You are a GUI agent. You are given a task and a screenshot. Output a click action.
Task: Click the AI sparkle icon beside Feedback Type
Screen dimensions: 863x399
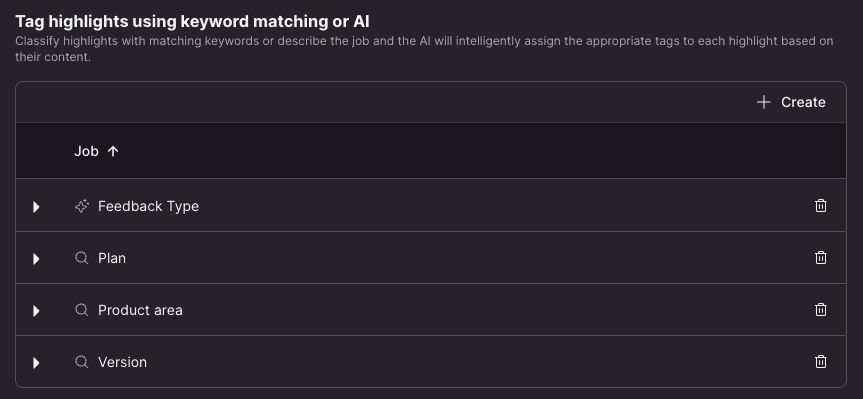(x=81, y=206)
